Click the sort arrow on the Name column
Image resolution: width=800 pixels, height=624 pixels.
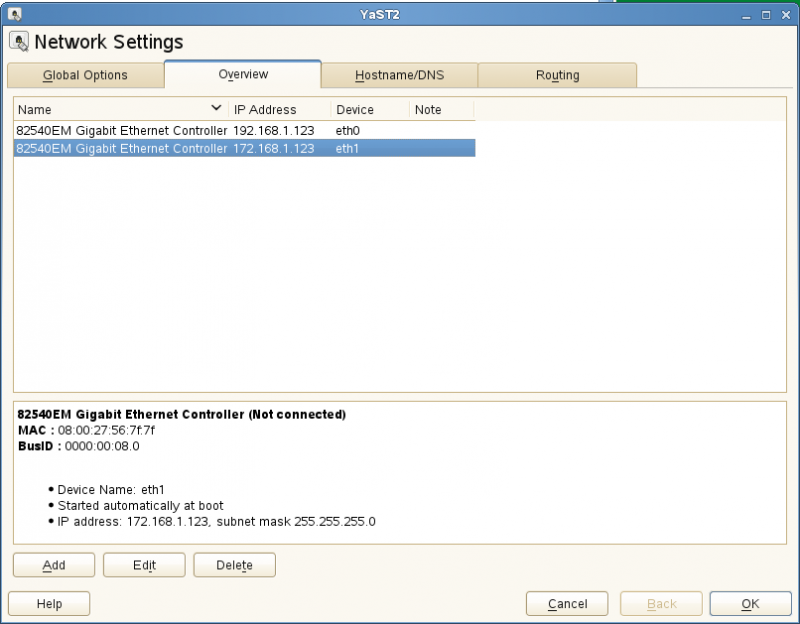pos(215,108)
